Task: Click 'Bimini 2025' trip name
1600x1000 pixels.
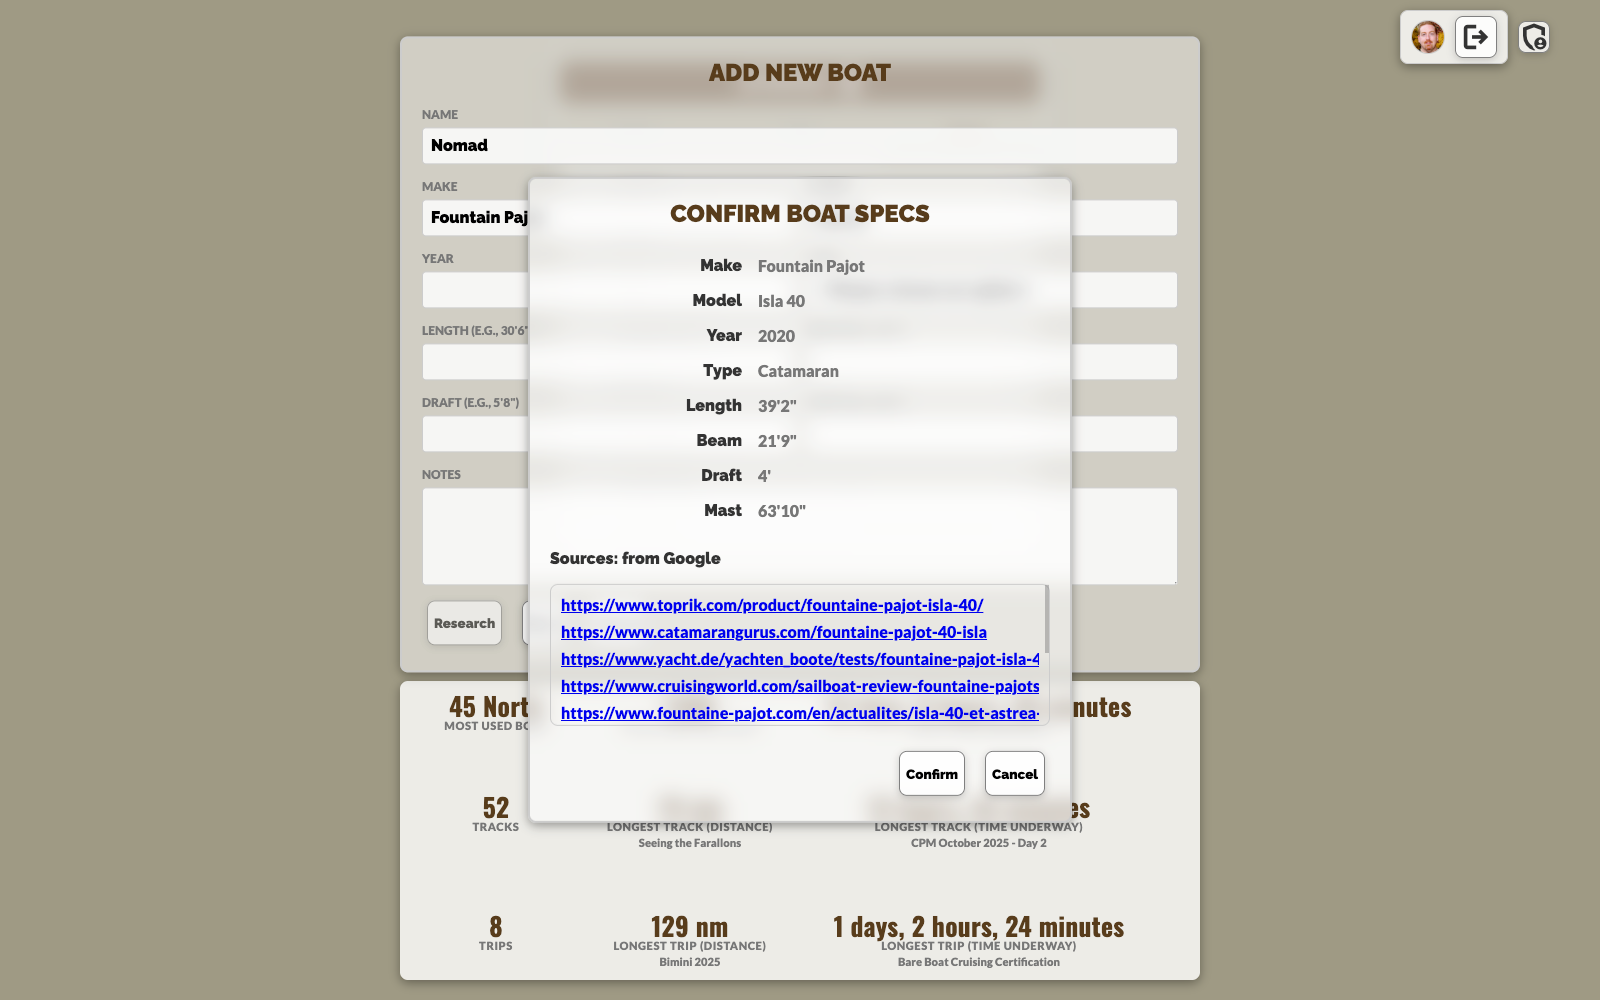Action: 689,962
